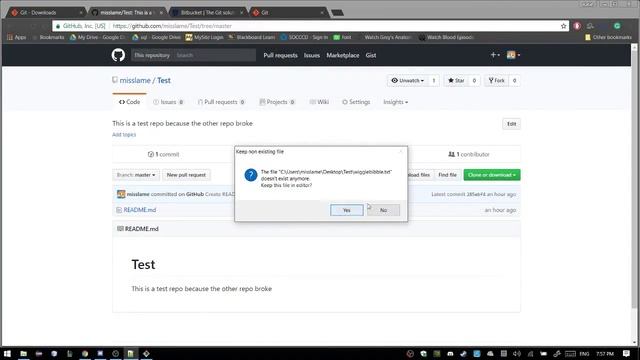Click the Find file button

447,175
